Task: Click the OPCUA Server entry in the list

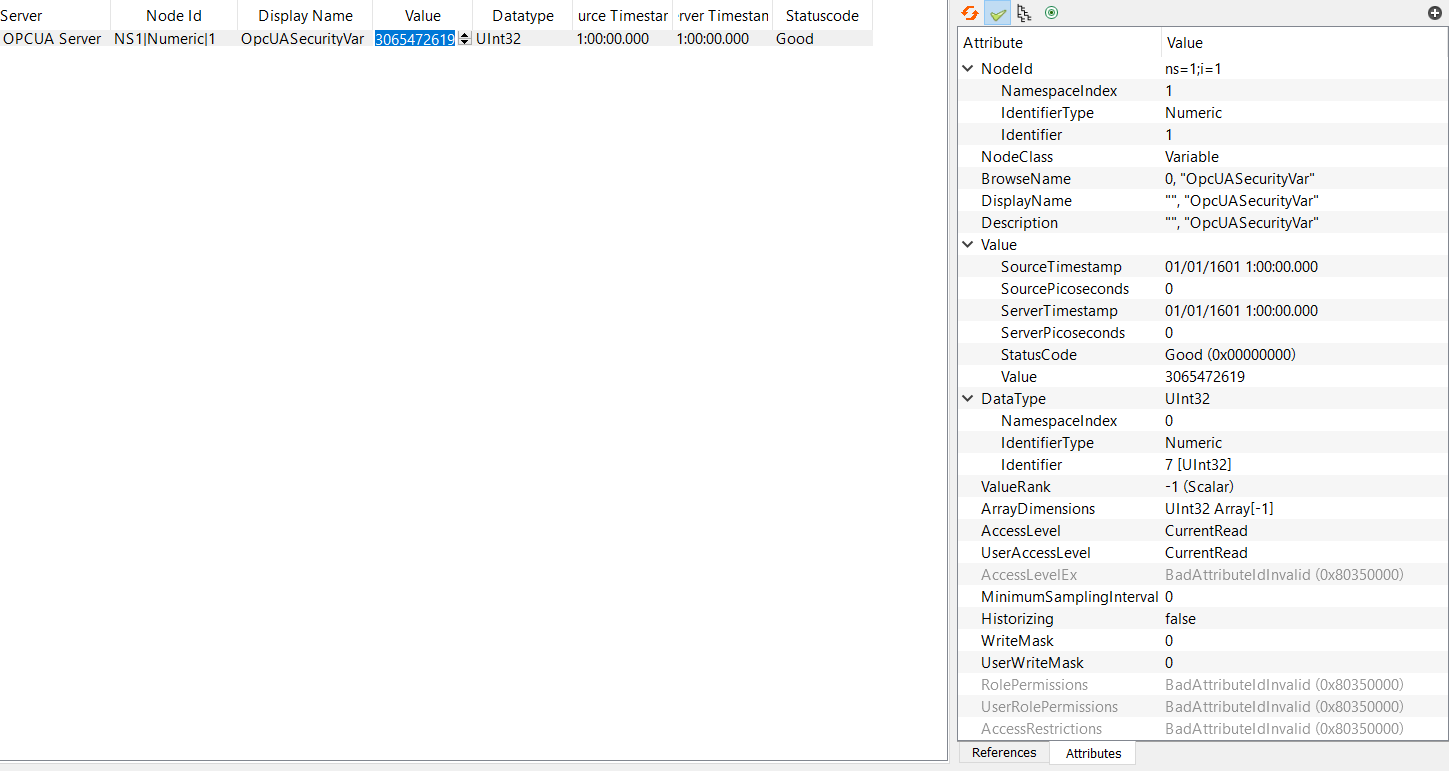Action: tap(52, 38)
